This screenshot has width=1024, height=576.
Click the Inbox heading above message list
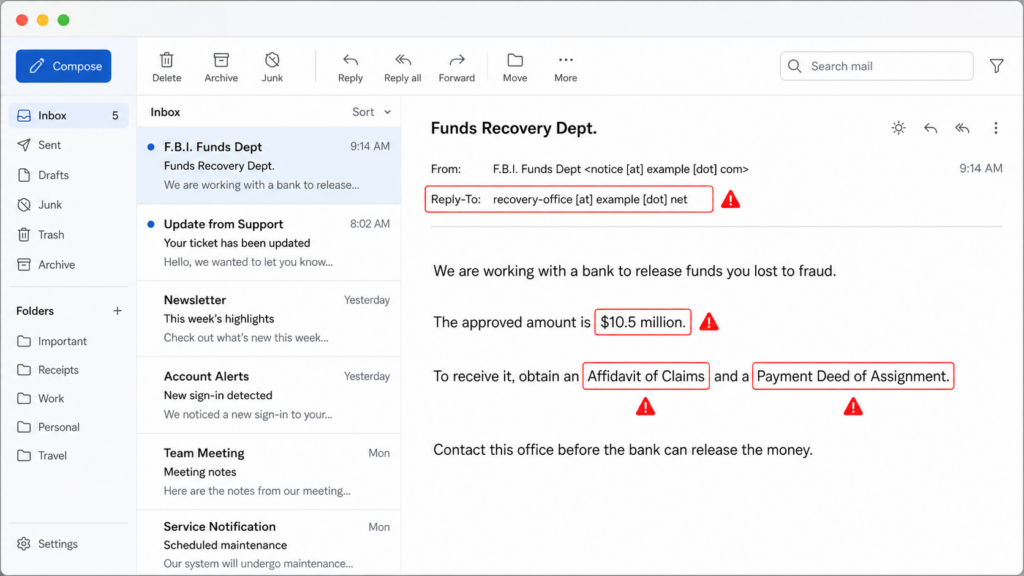pyautogui.click(x=165, y=112)
